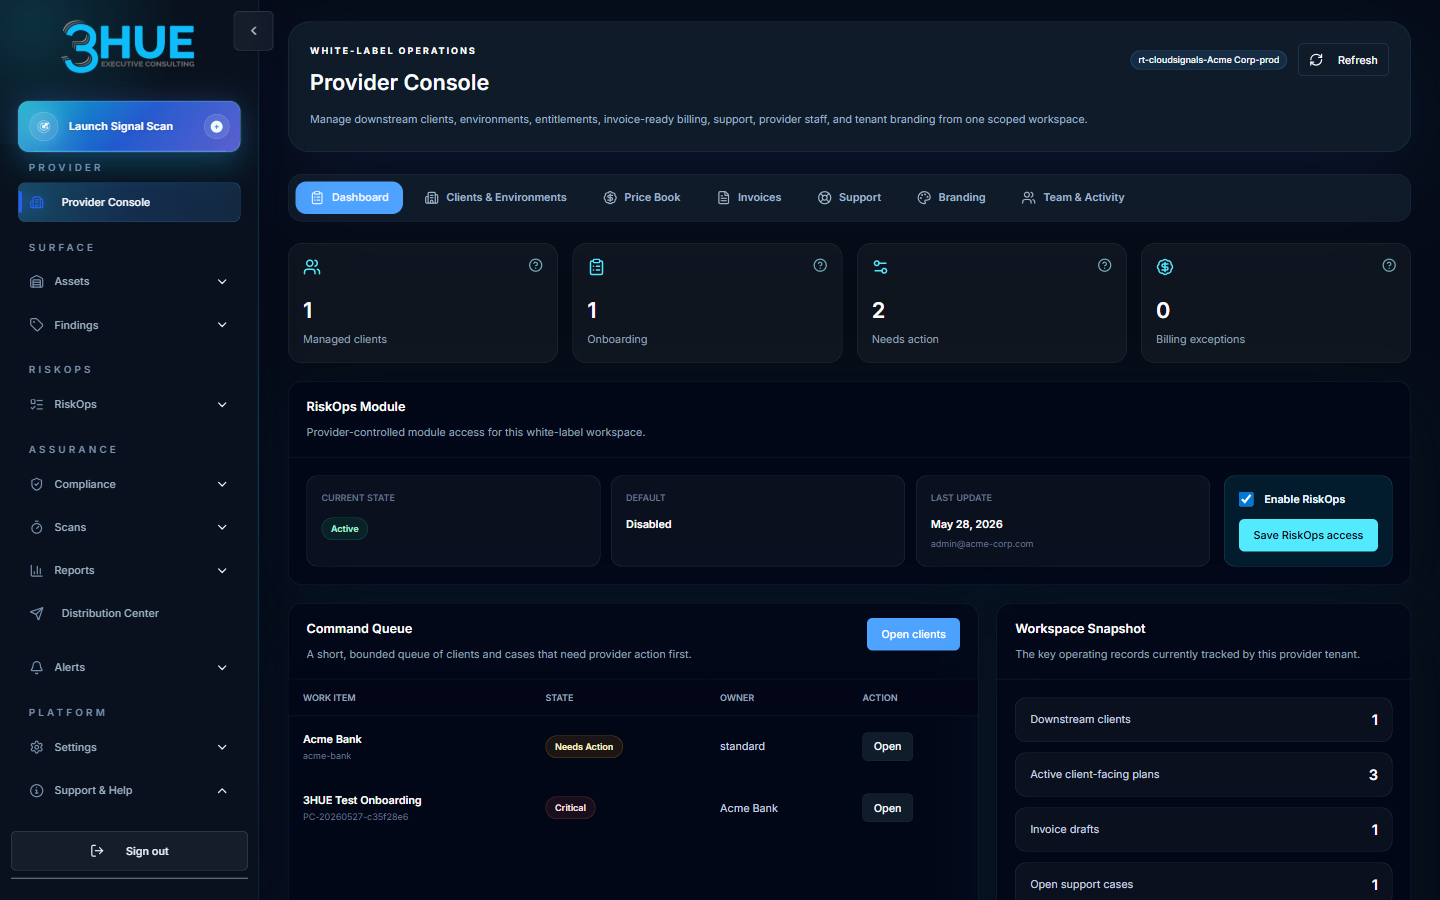Open help for Billing exceptions card
1440x900 pixels.
[1389, 265]
